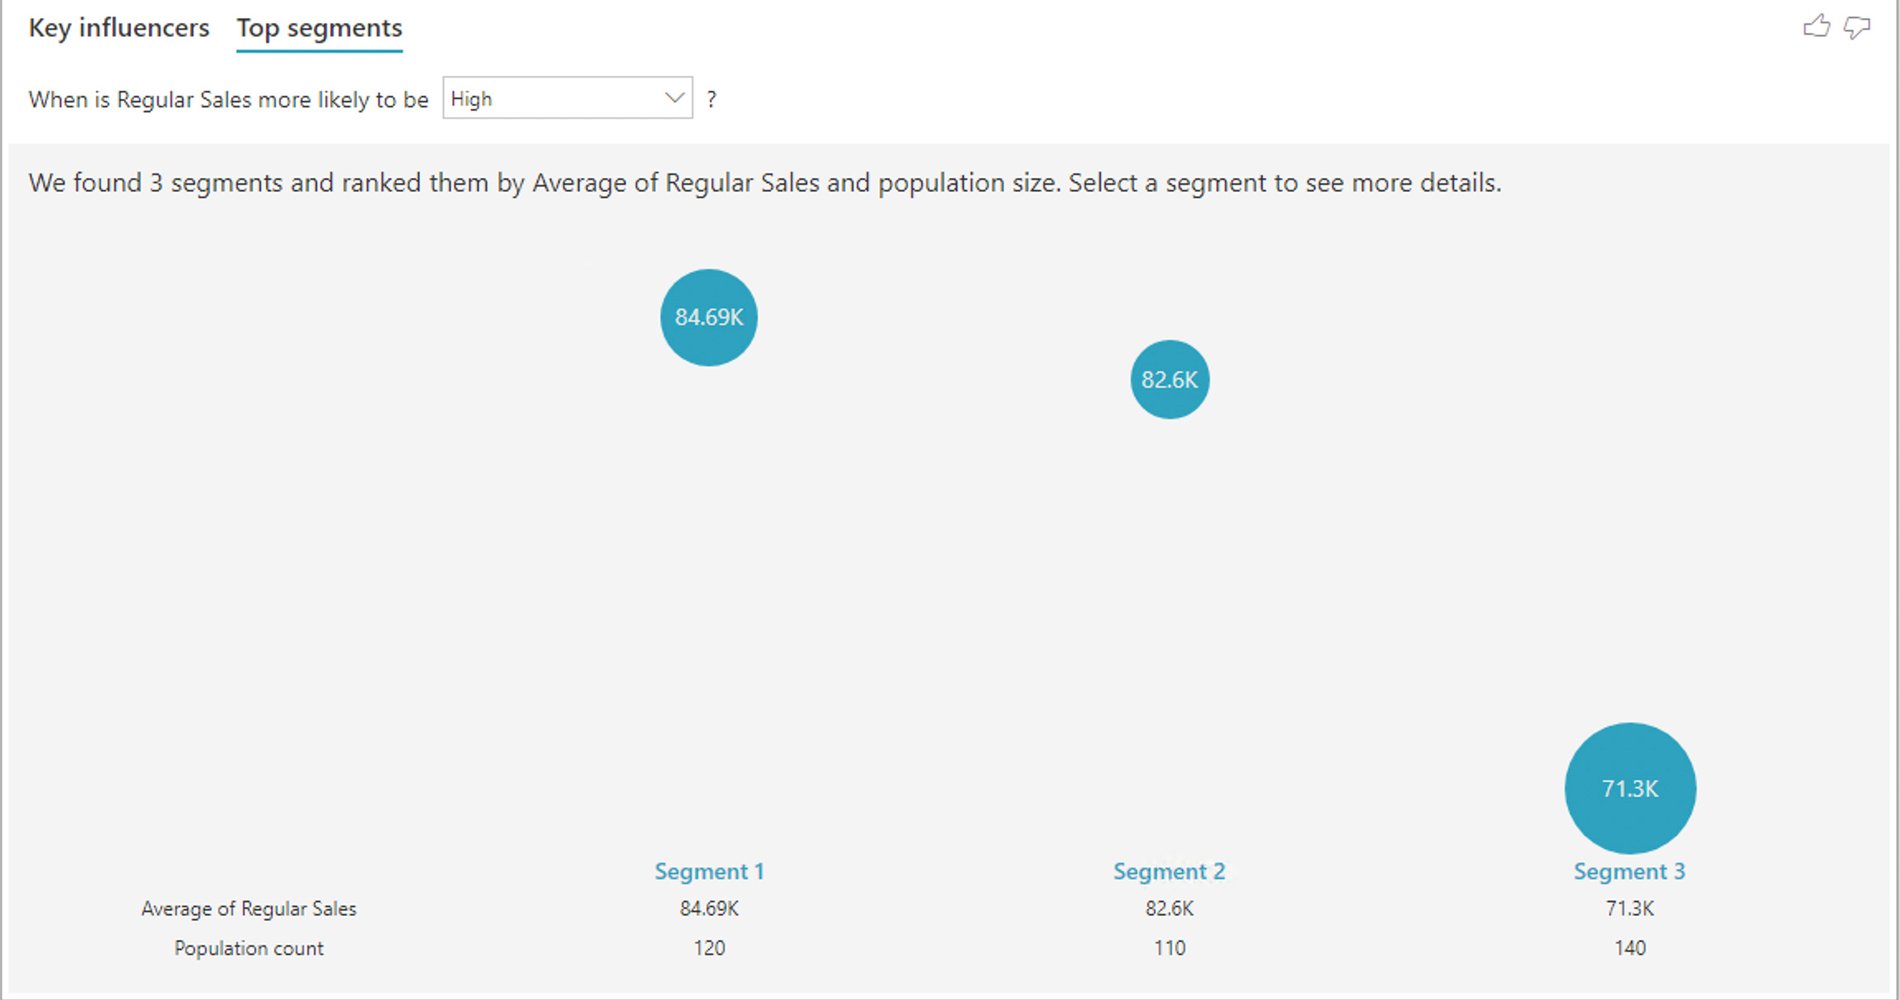Click the Population count label

tap(248, 948)
